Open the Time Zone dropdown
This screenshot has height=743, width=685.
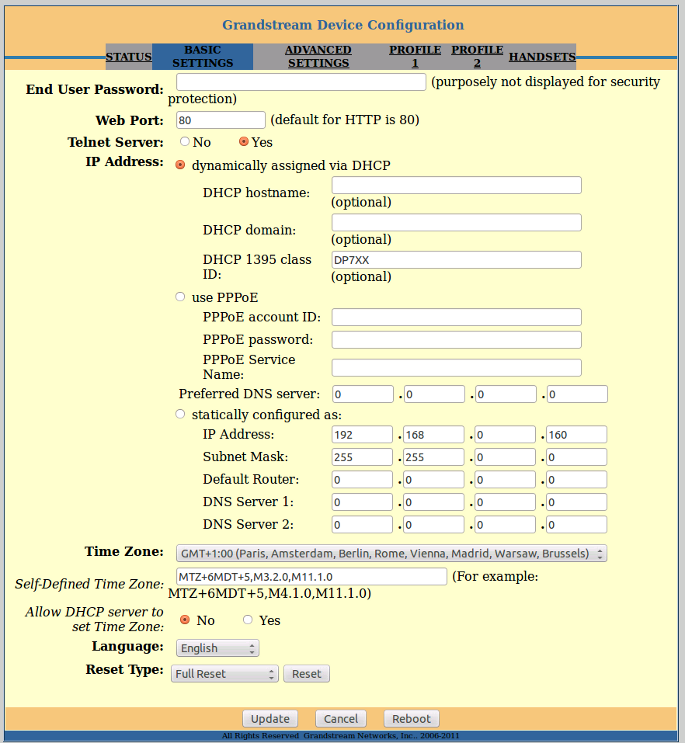pyautogui.click(x=391, y=553)
